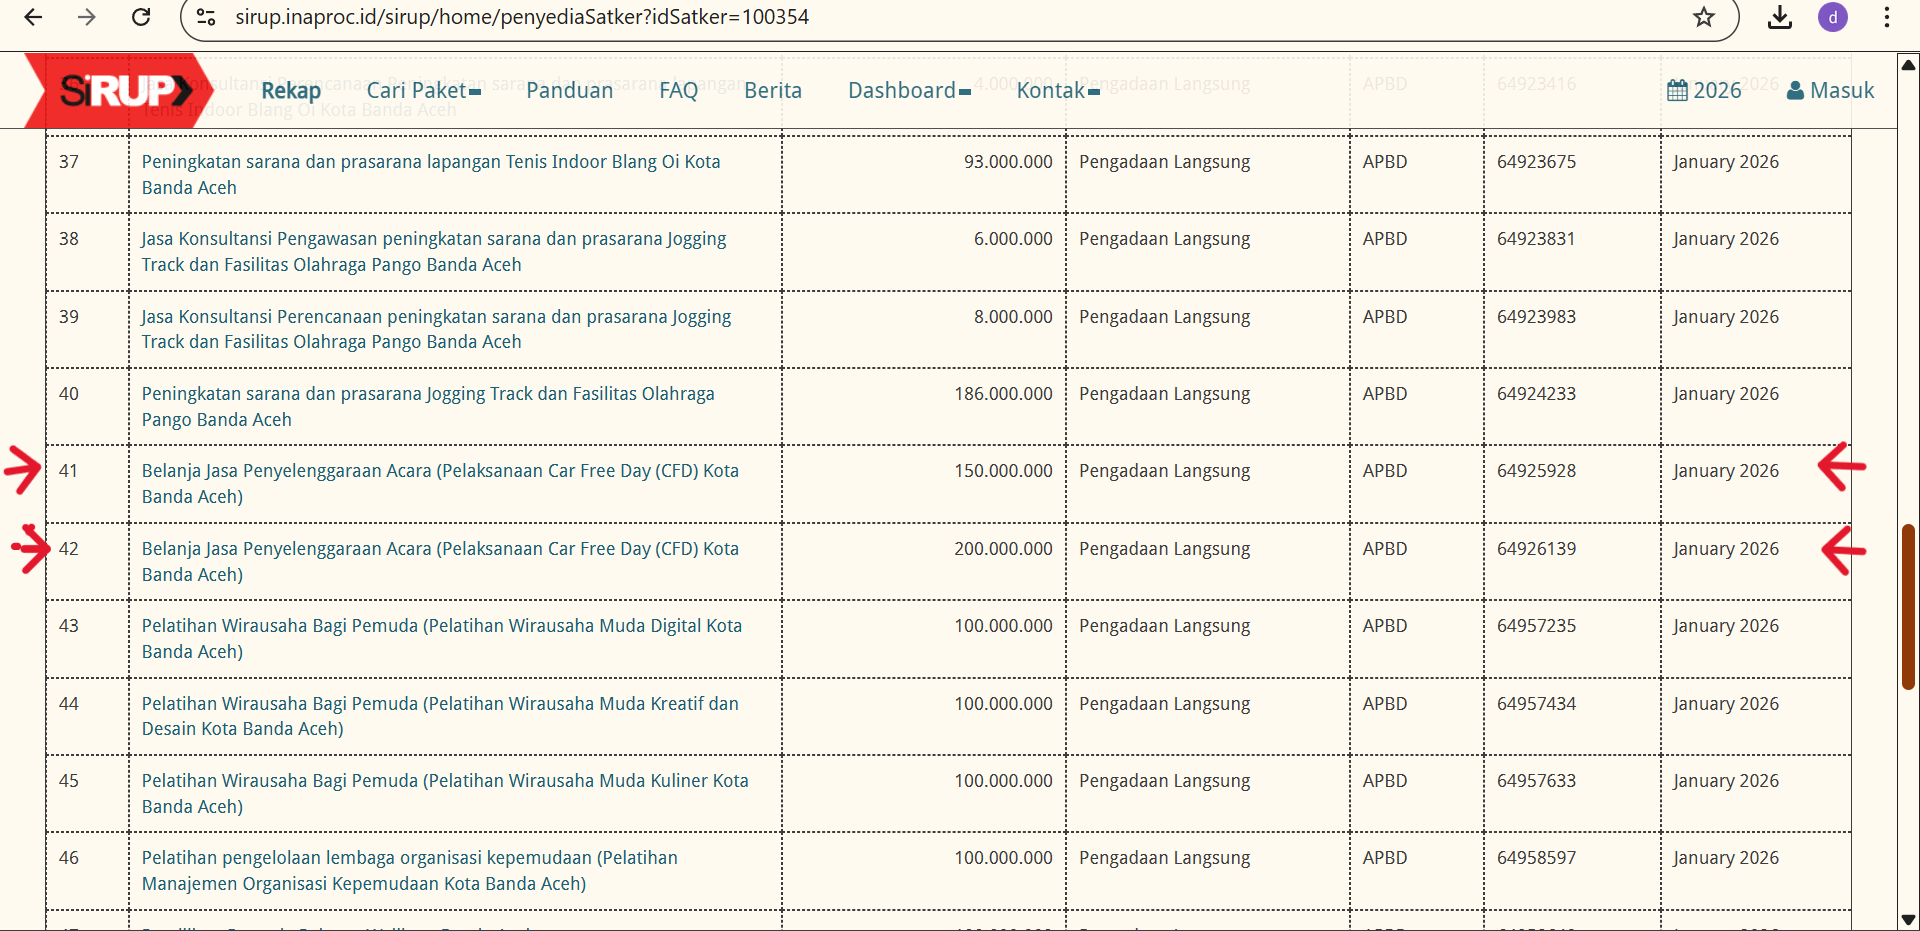Screen dimensions: 1920x931
Task: View site information icon in address bar
Action: pyautogui.click(x=206, y=17)
